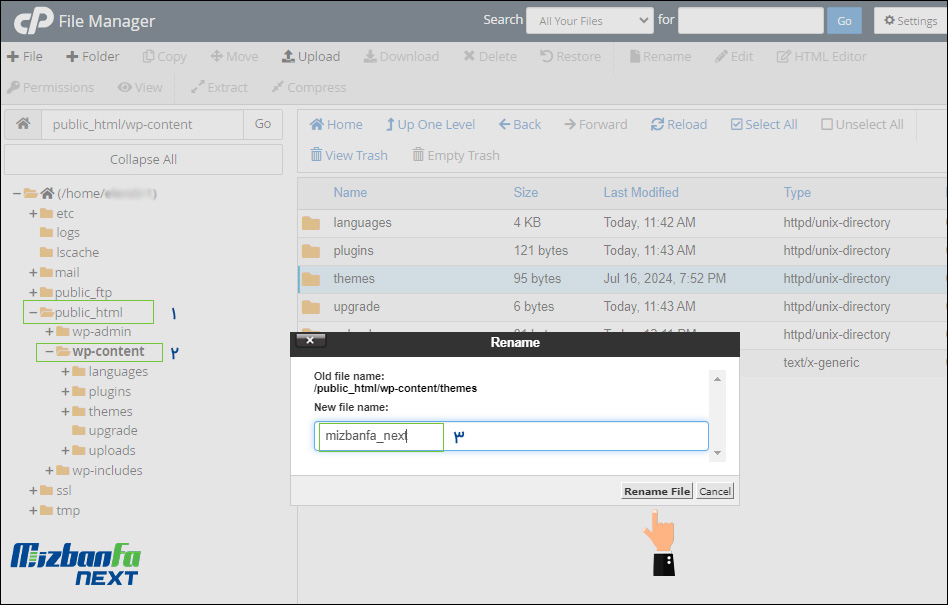Image resolution: width=948 pixels, height=605 pixels.
Task: Cancel the Rename dialog
Action: click(715, 491)
